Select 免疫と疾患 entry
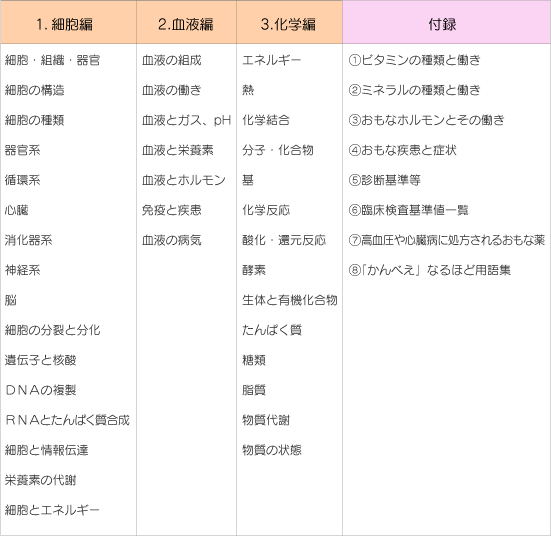Viewport: 551px width, 536px height. [171, 210]
